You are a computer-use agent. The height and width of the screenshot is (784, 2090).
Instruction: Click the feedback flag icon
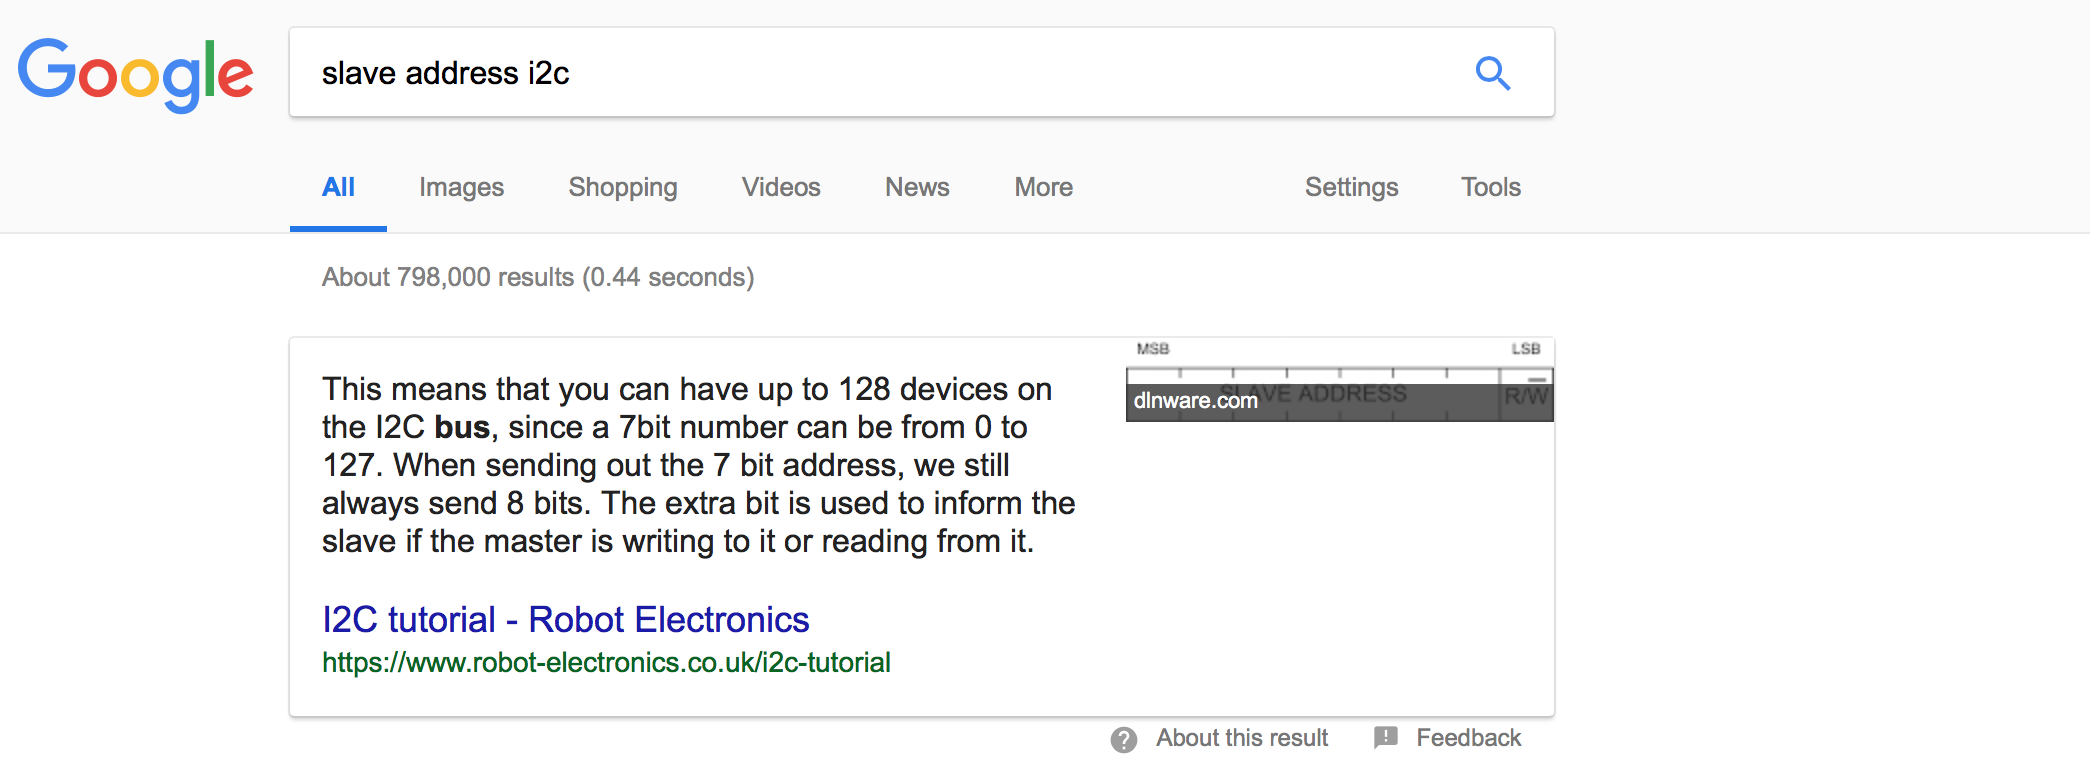[1386, 738]
